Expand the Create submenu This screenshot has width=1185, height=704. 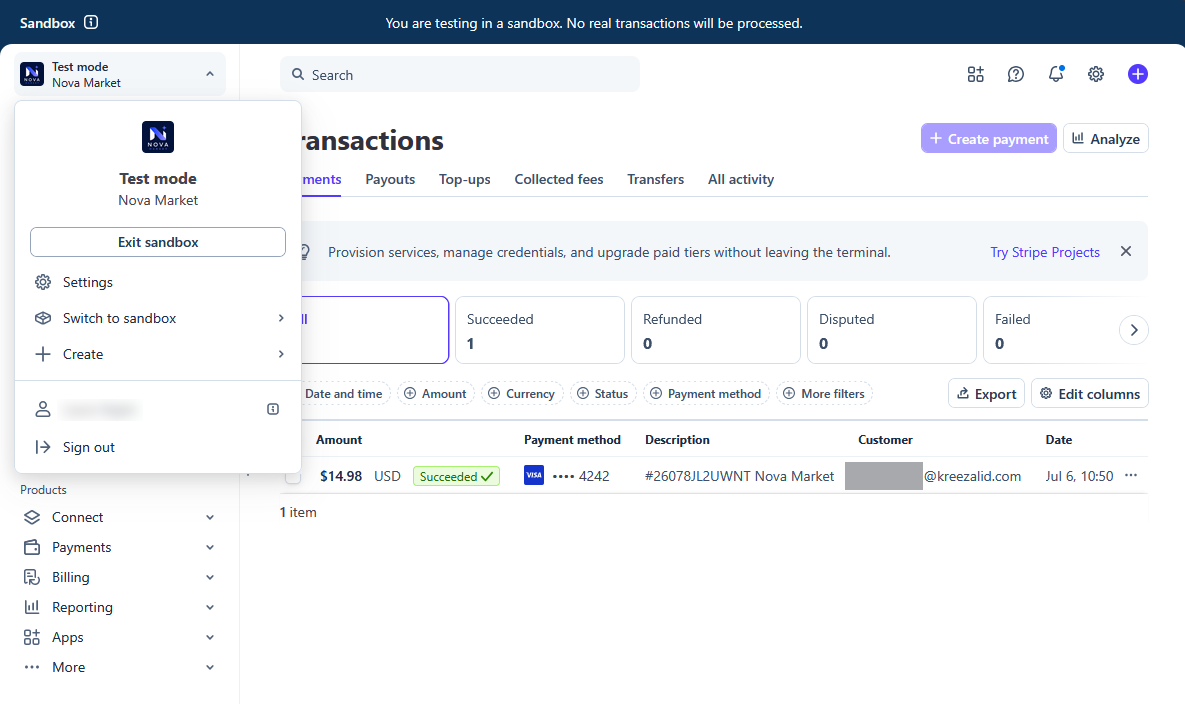[x=280, y=354]
